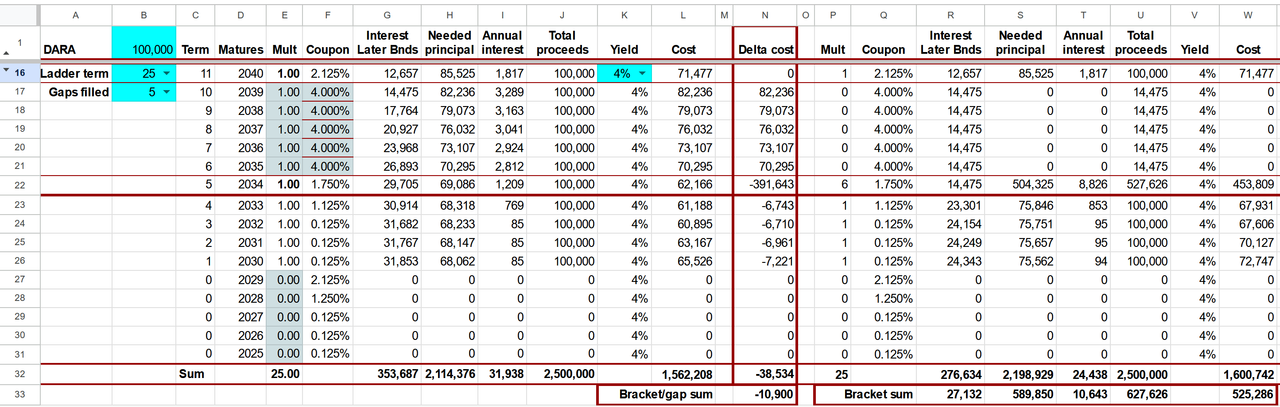Click the Matures cell 2025
The image size is (1280, 407).
pyautogui.click(x=241, y=354)
